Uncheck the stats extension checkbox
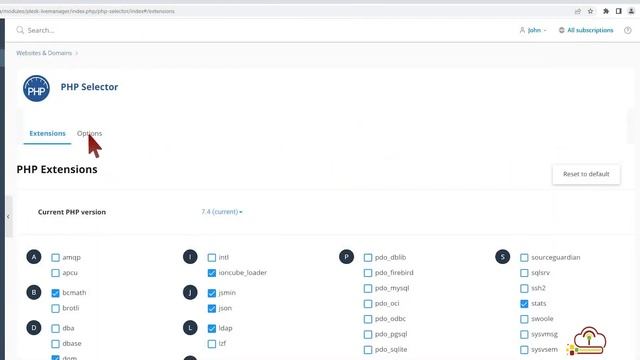This screenshot has height=360, width=640. click(x=524, y=304)
